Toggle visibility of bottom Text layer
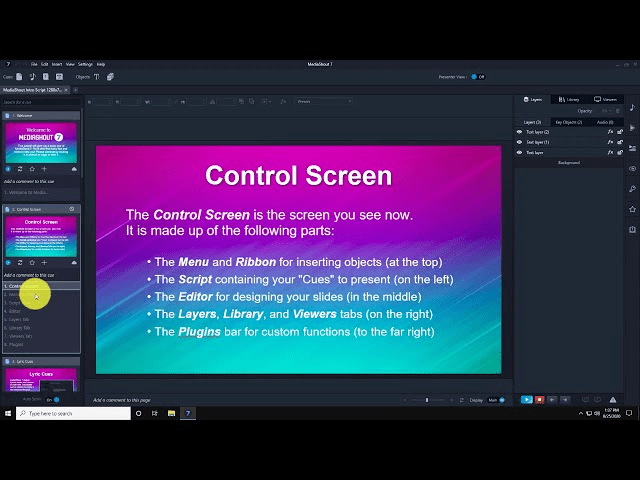The width and height of the screenshot is (640, 480). tap(519, 153)
